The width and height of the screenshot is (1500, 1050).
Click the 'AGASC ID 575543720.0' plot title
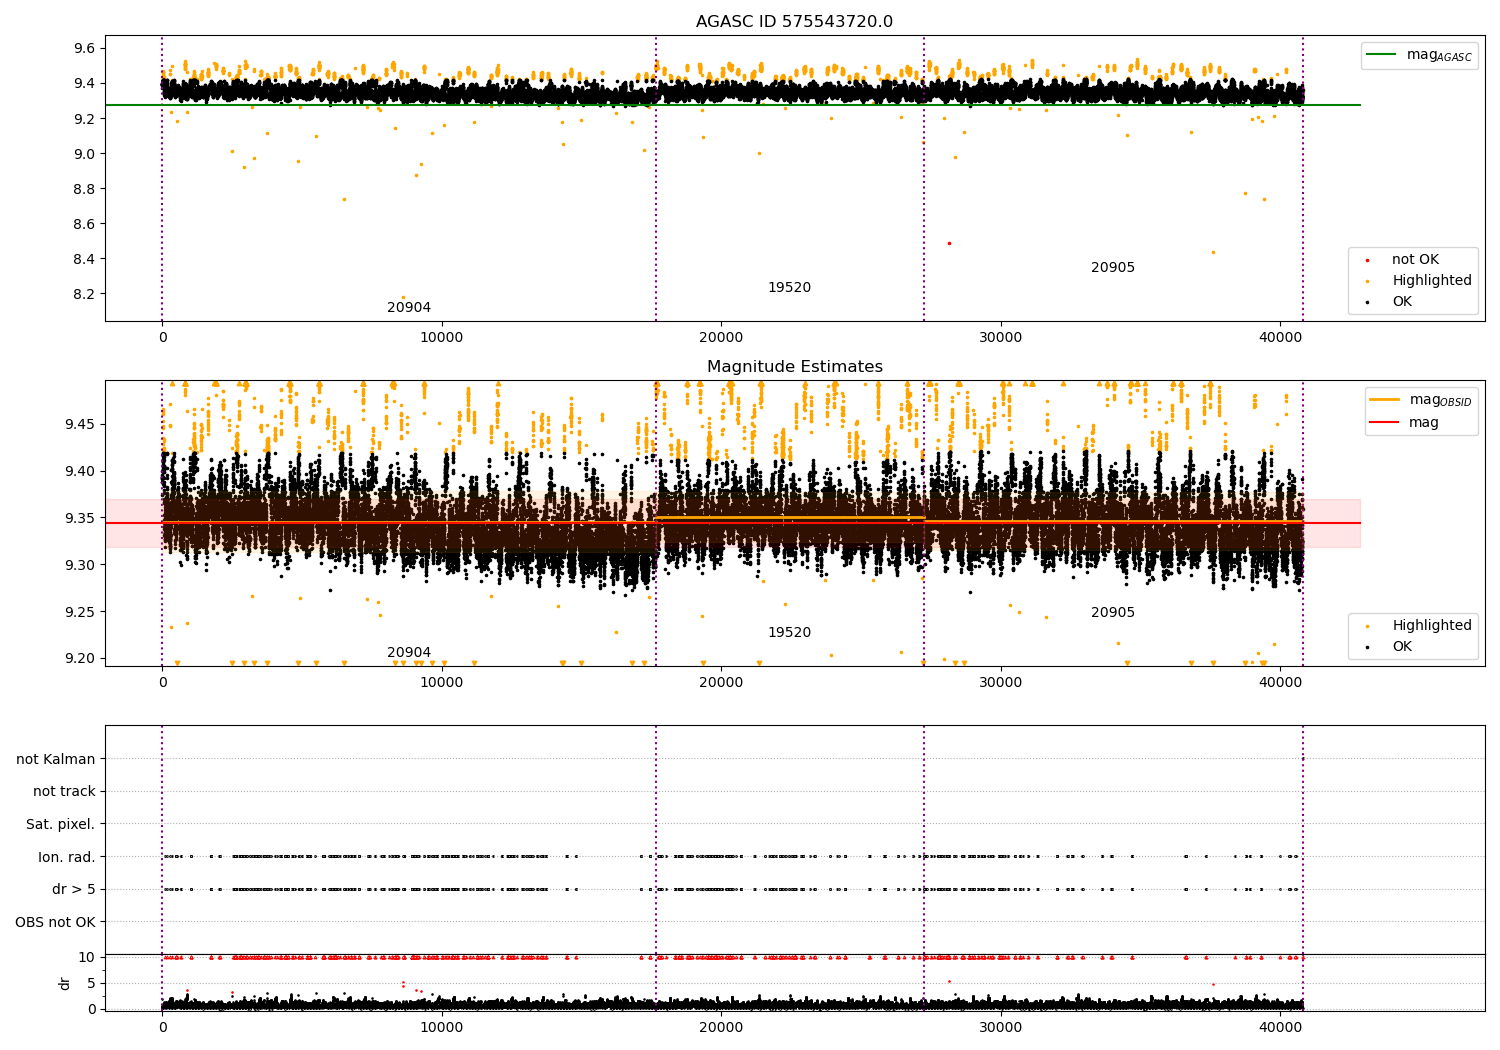coord(794,22)
